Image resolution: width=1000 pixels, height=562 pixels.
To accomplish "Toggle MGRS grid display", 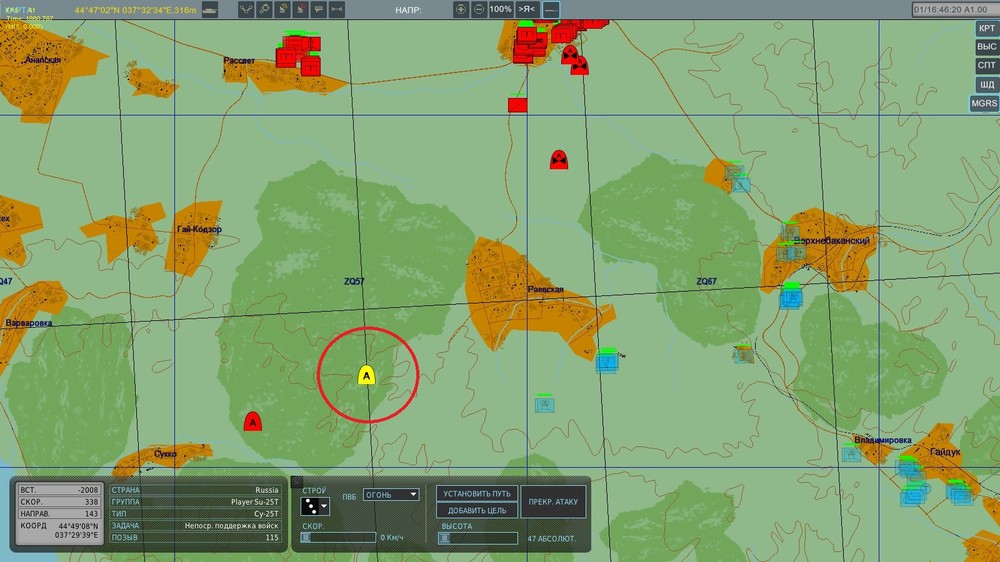I will click(x=984, y=103).
